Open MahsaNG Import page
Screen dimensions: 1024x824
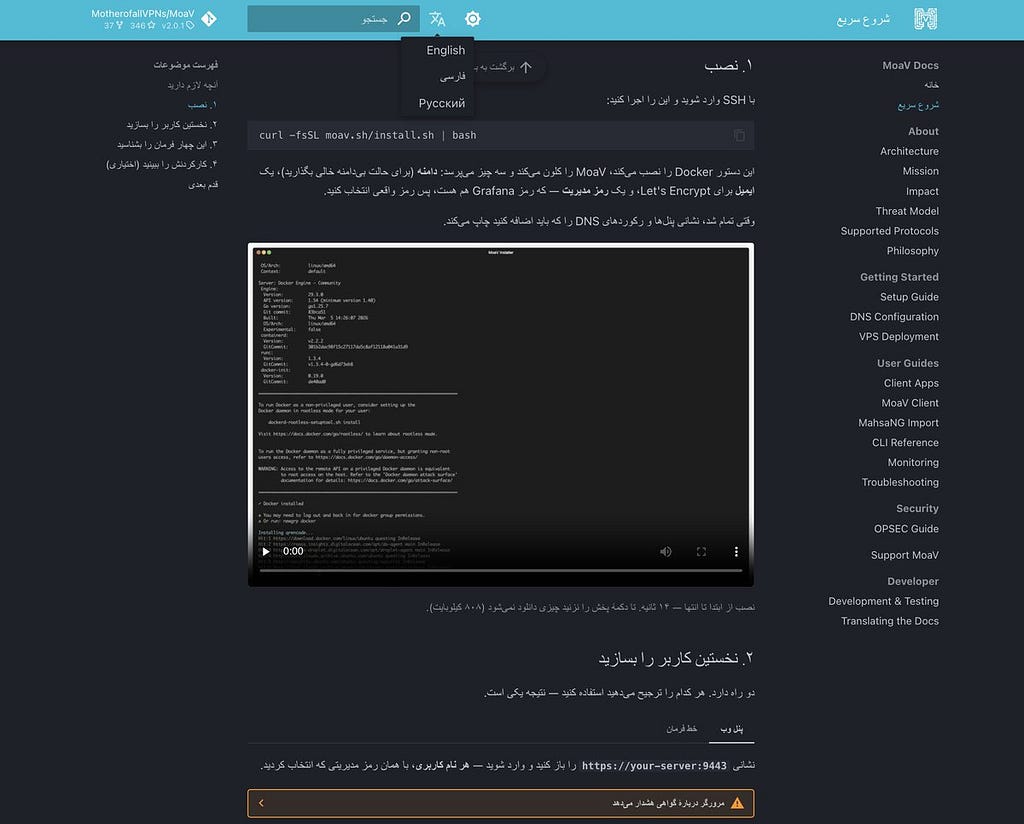(898, 423)
